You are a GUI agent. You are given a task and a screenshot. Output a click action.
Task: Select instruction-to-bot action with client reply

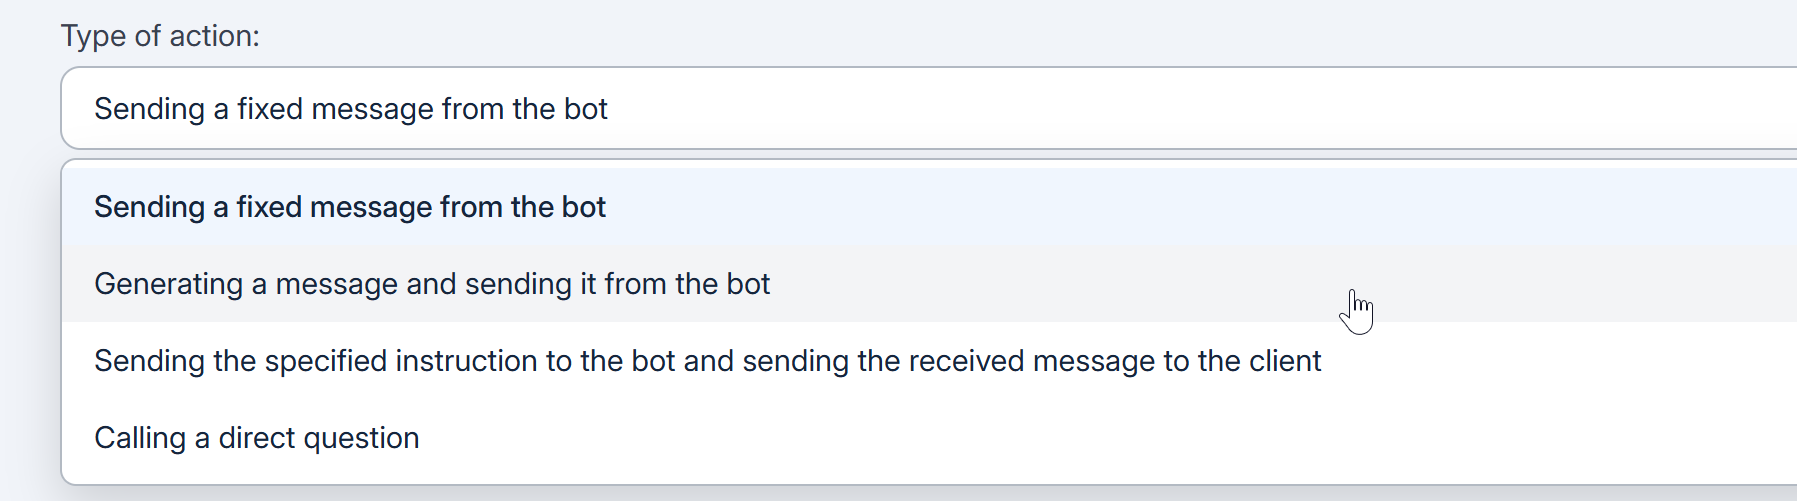707,361
